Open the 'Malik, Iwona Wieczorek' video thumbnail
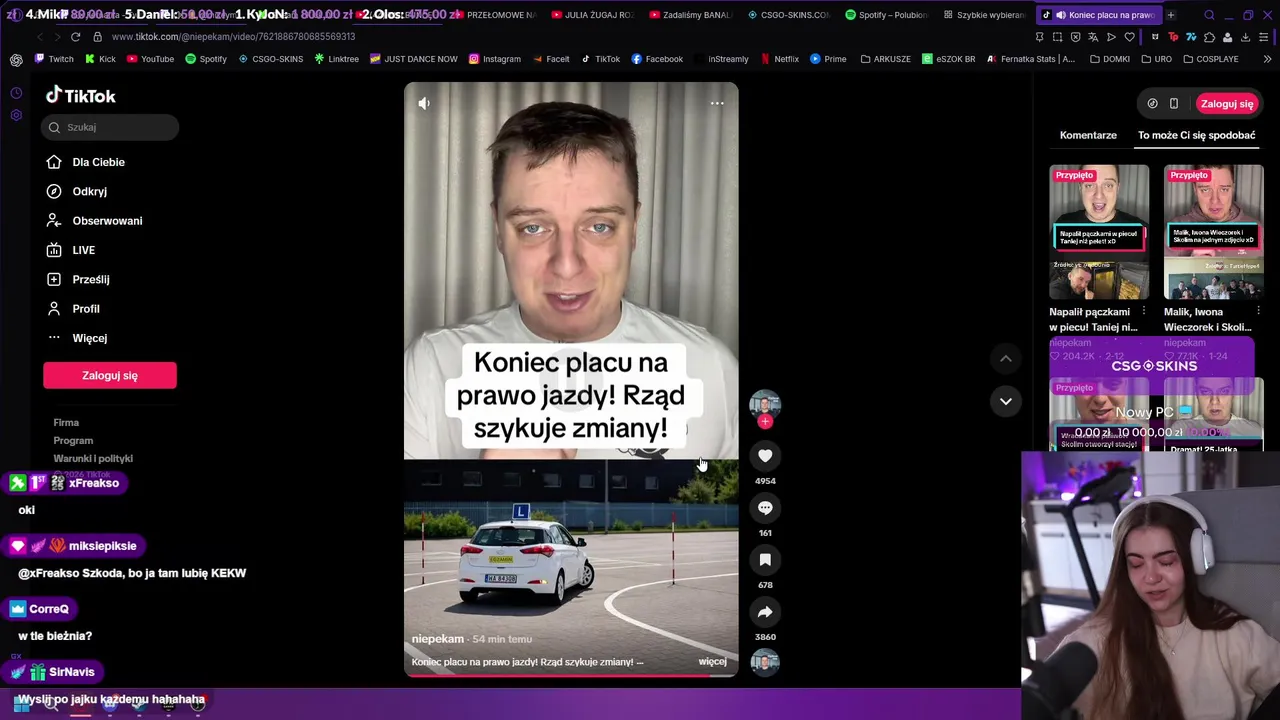 [1213, 232]
